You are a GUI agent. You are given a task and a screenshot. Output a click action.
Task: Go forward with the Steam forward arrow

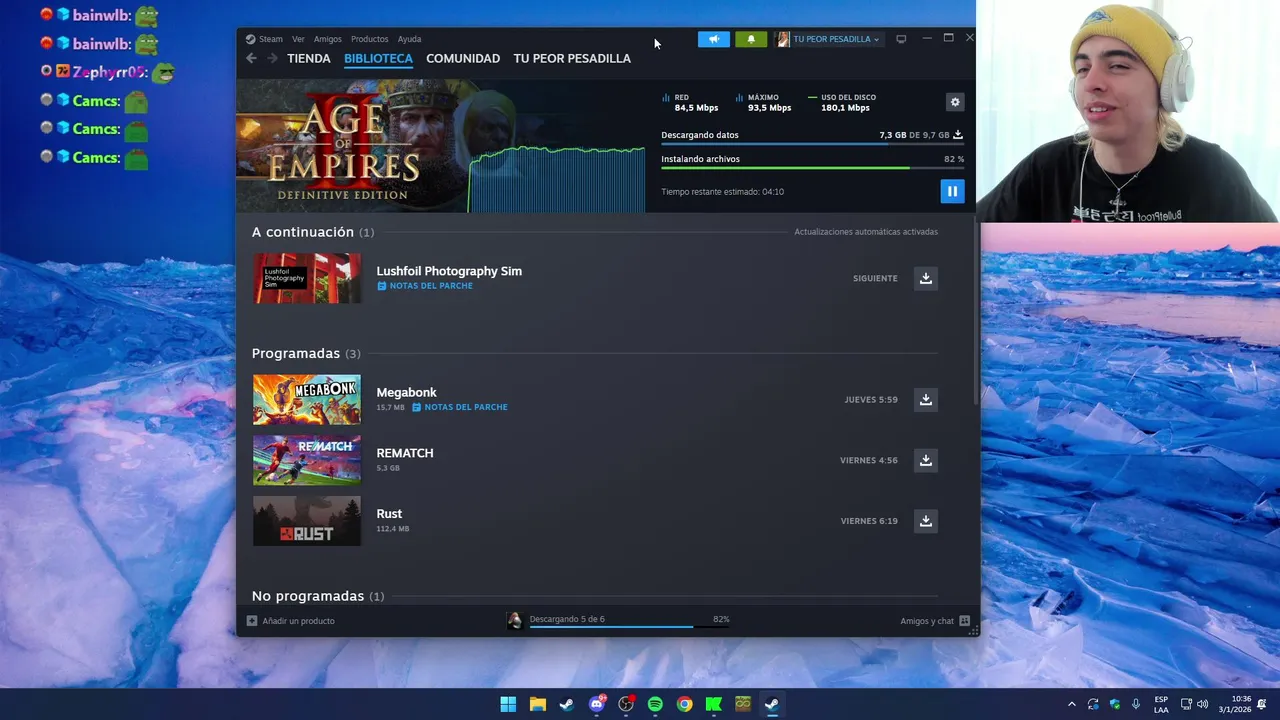tap(272, 58)
